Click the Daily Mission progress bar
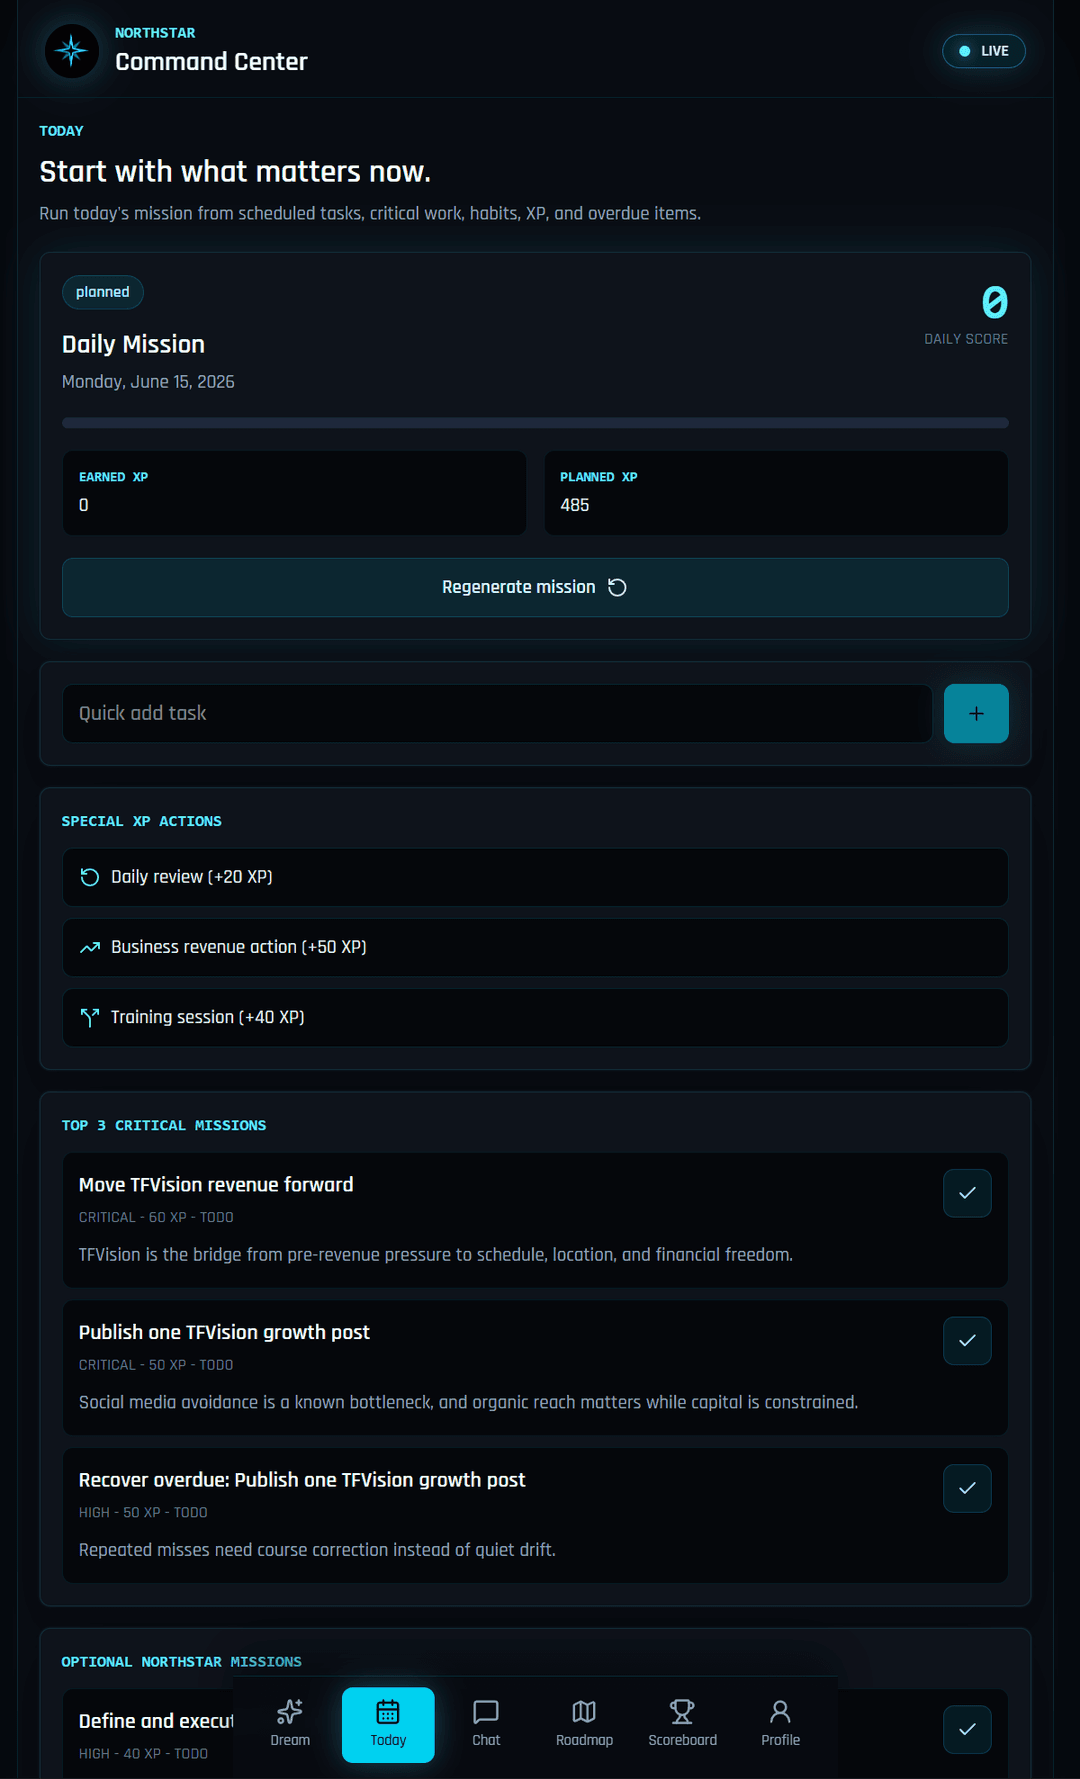 [x=535, y=423]
